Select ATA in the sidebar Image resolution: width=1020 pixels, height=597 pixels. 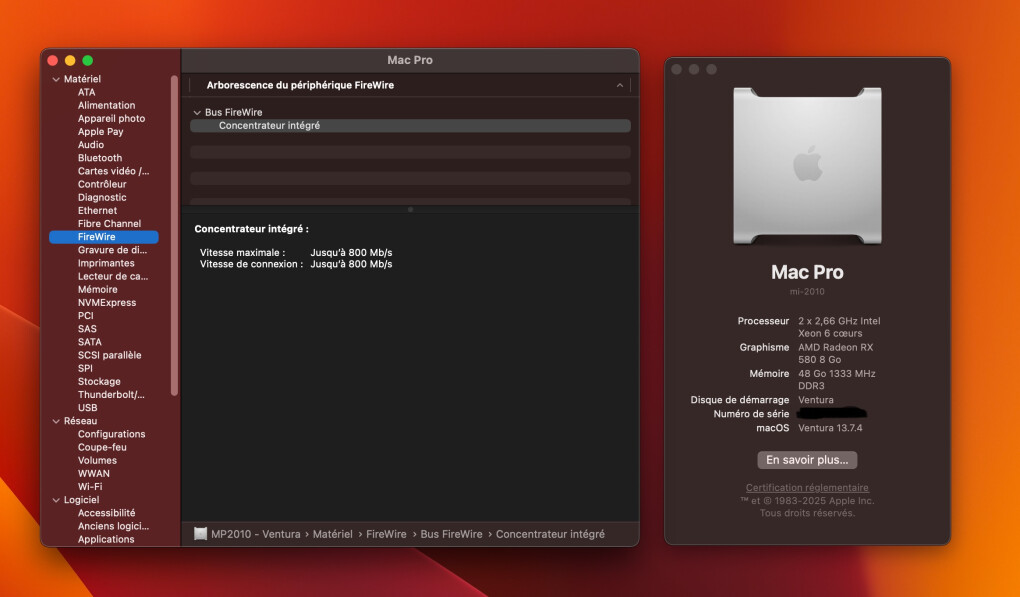(x=87, y=92)
